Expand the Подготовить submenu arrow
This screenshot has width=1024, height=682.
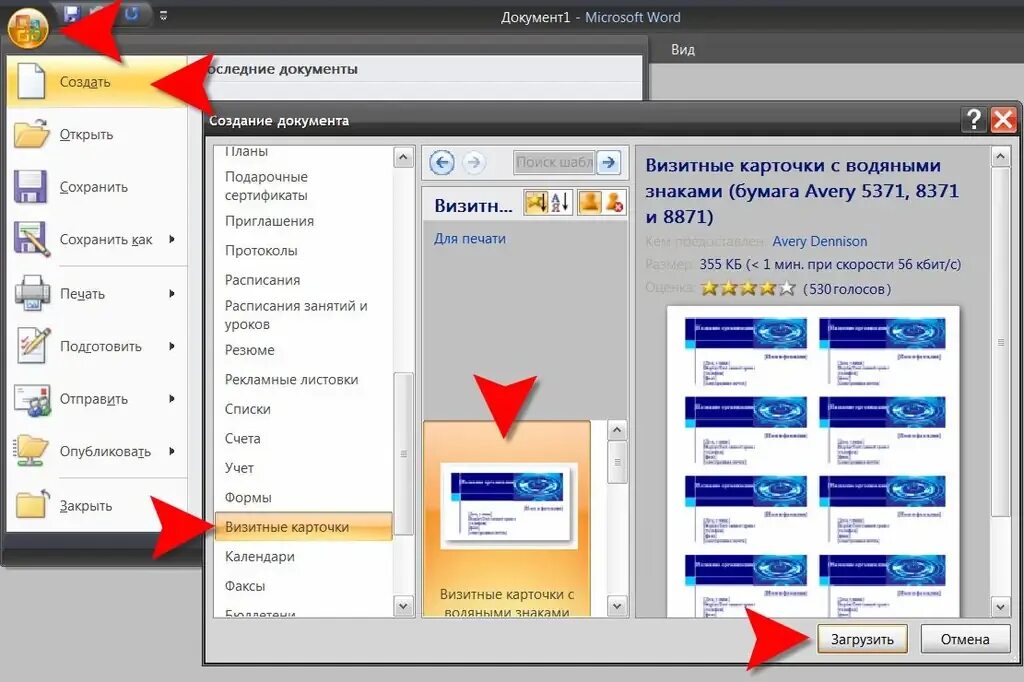pos(172,346)
